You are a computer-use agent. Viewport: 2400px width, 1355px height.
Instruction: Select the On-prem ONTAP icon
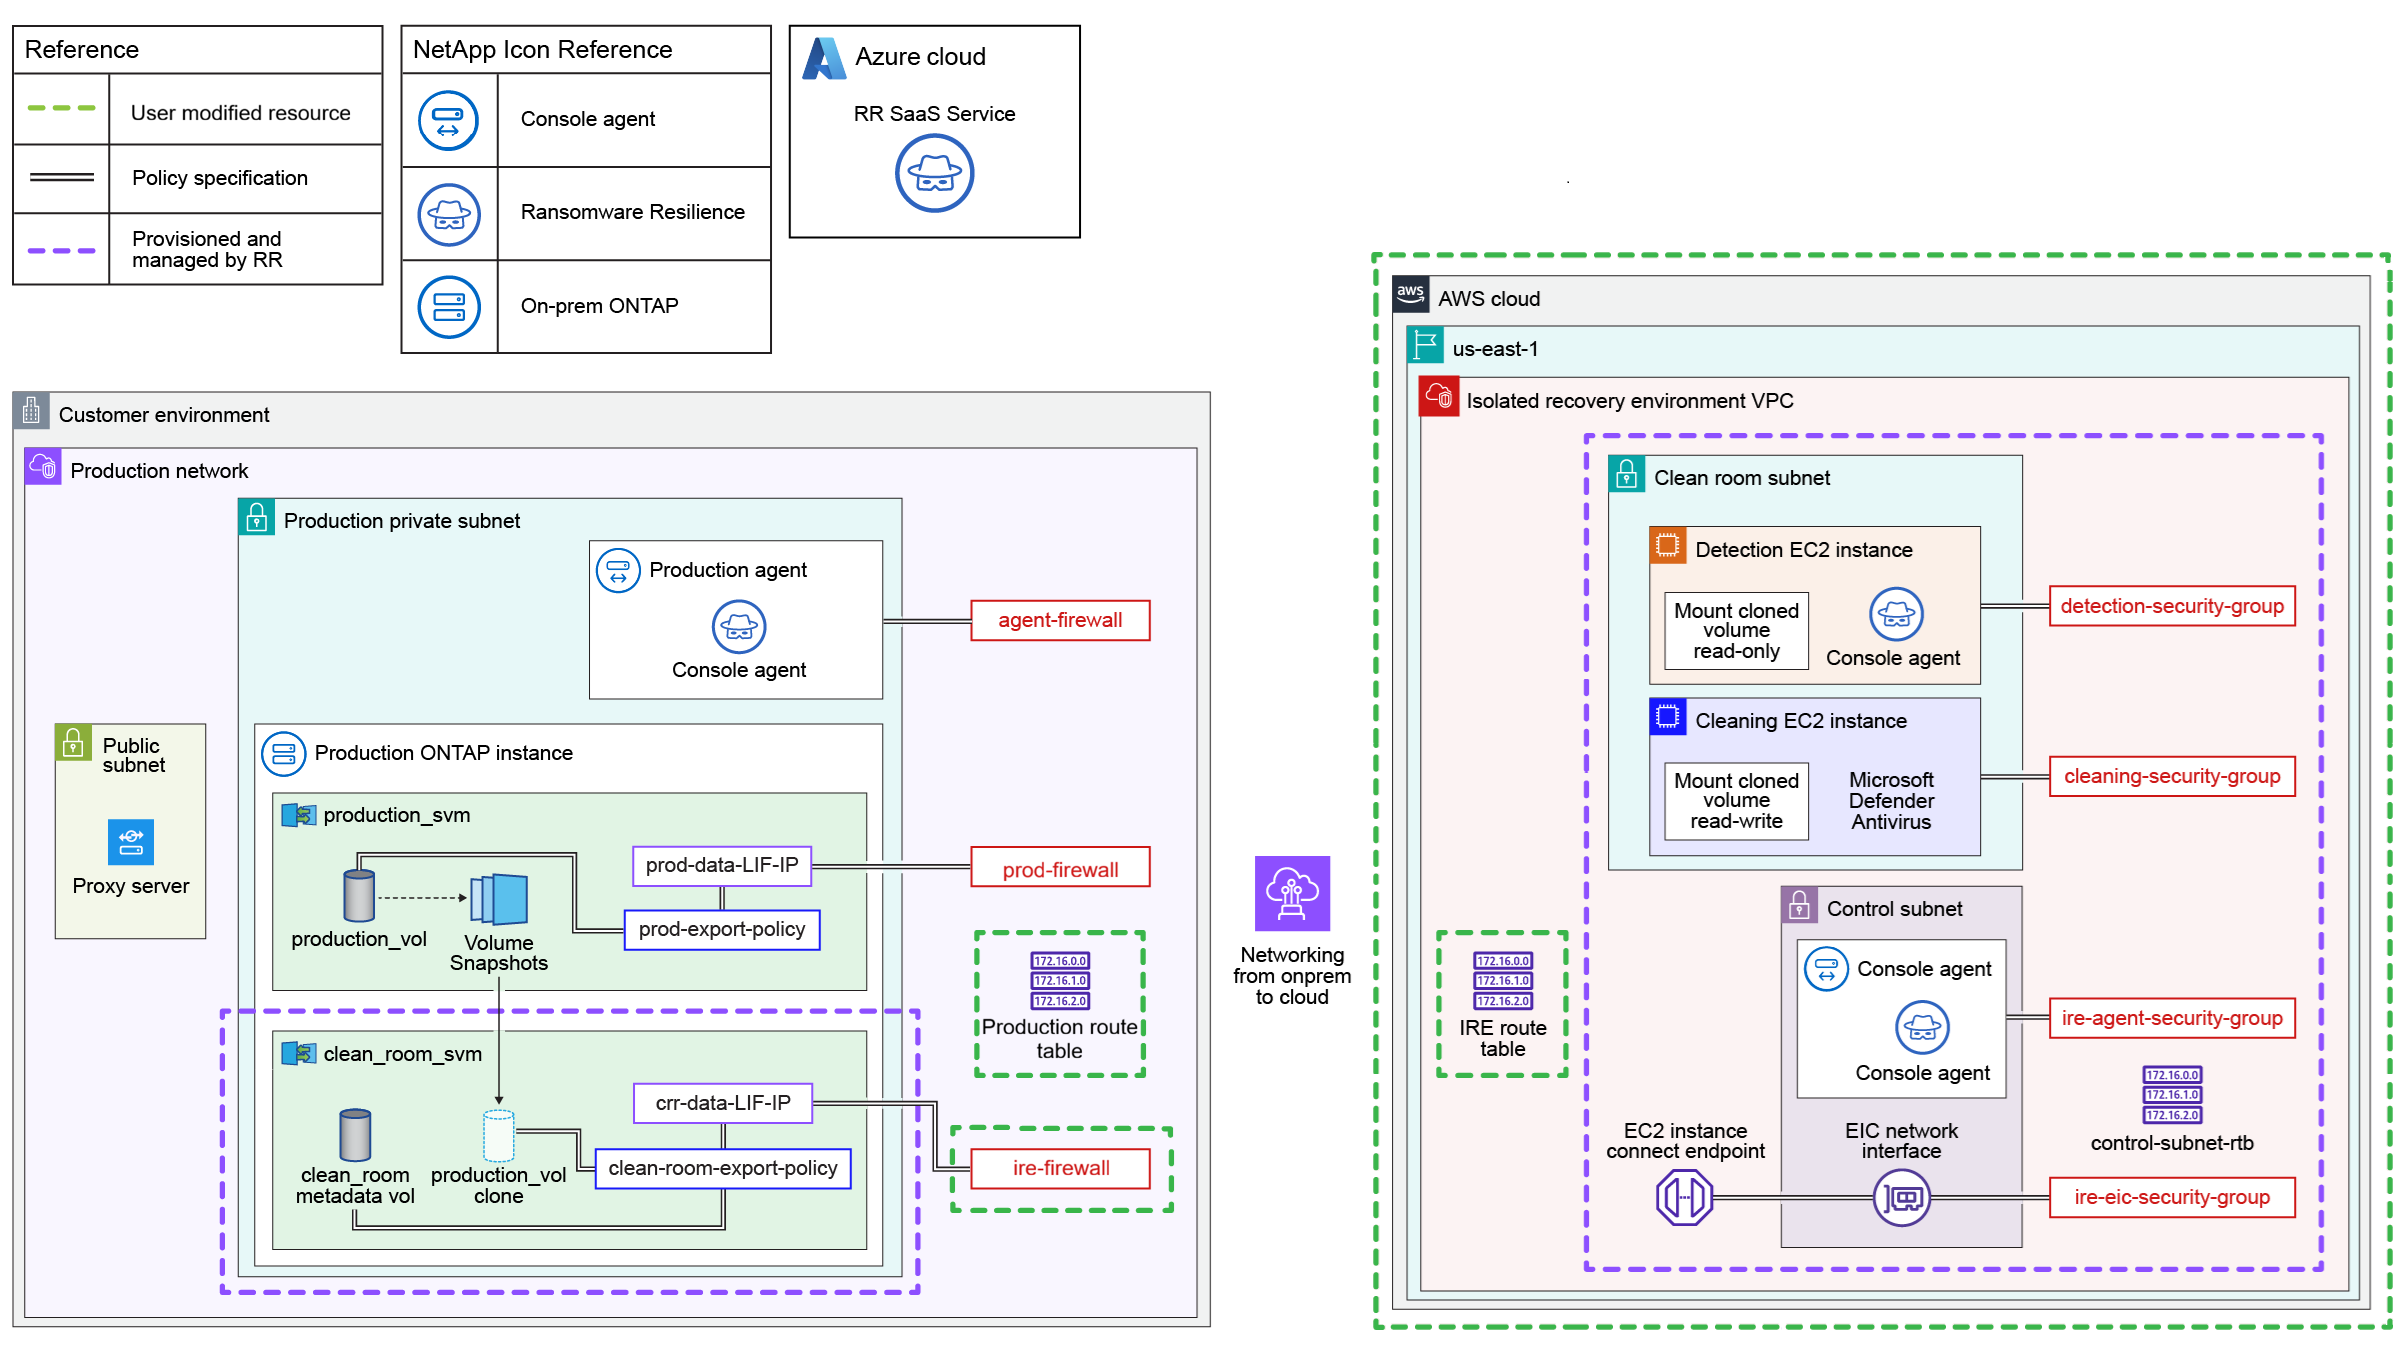click(449, 306)
